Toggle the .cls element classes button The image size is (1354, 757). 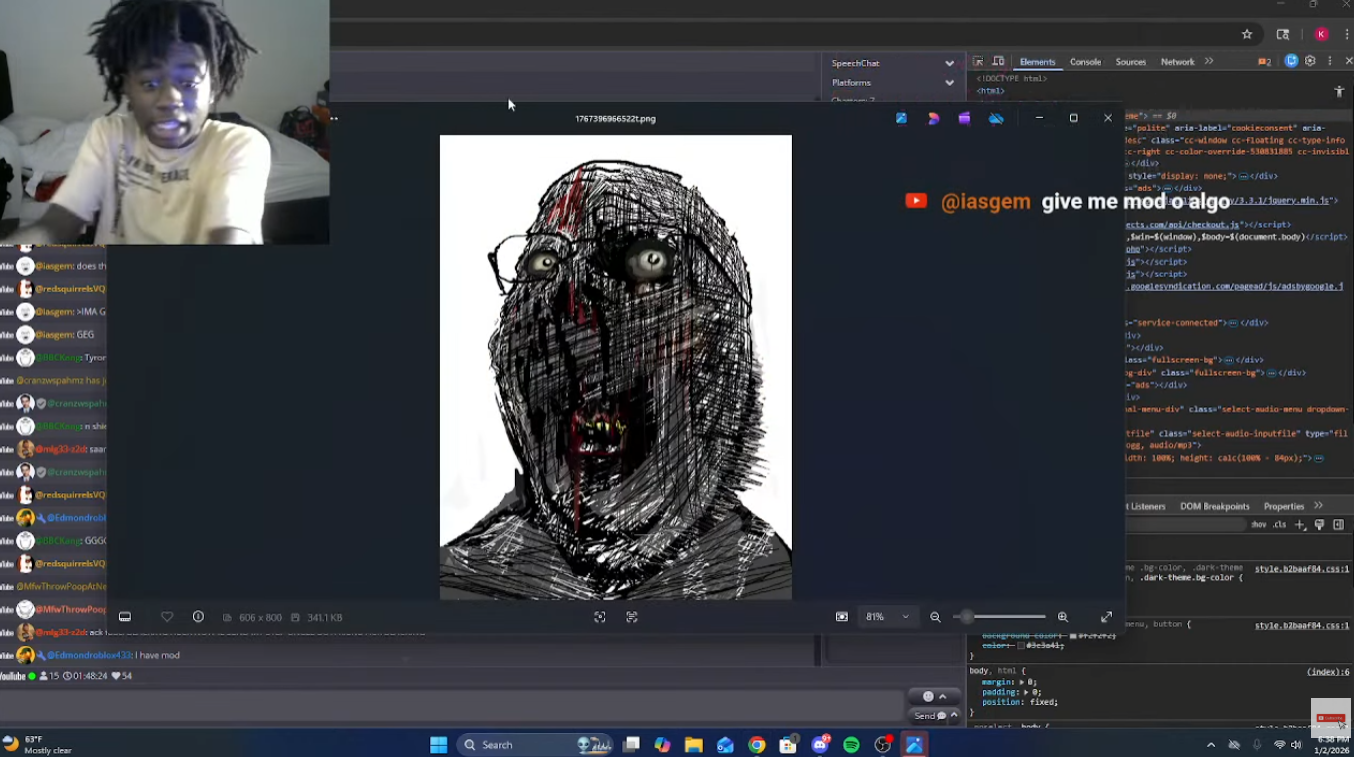1279,525
